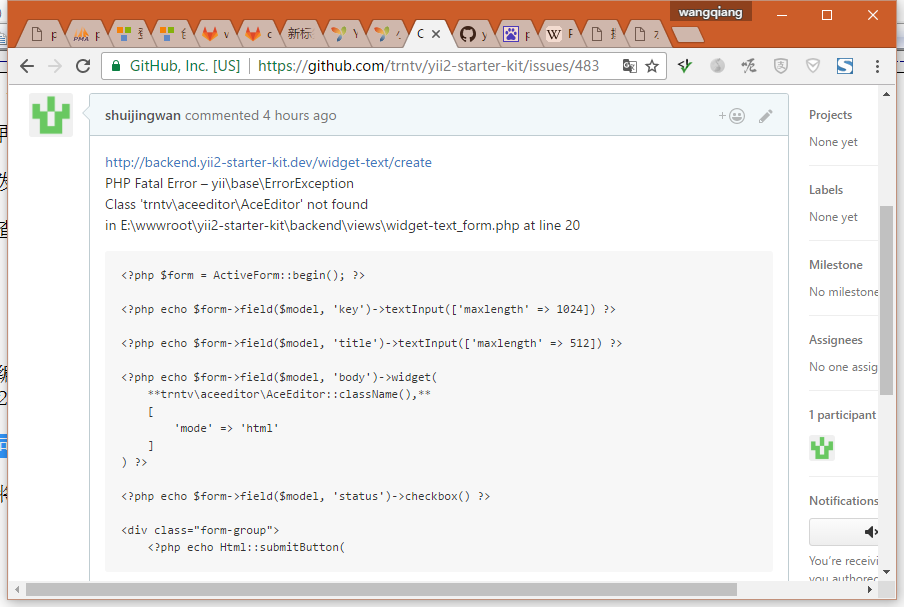The width and height of the screenshot is (904, 607).
Task: Switch to the GitHub octocat tab
Action: (x=468, y=34)
